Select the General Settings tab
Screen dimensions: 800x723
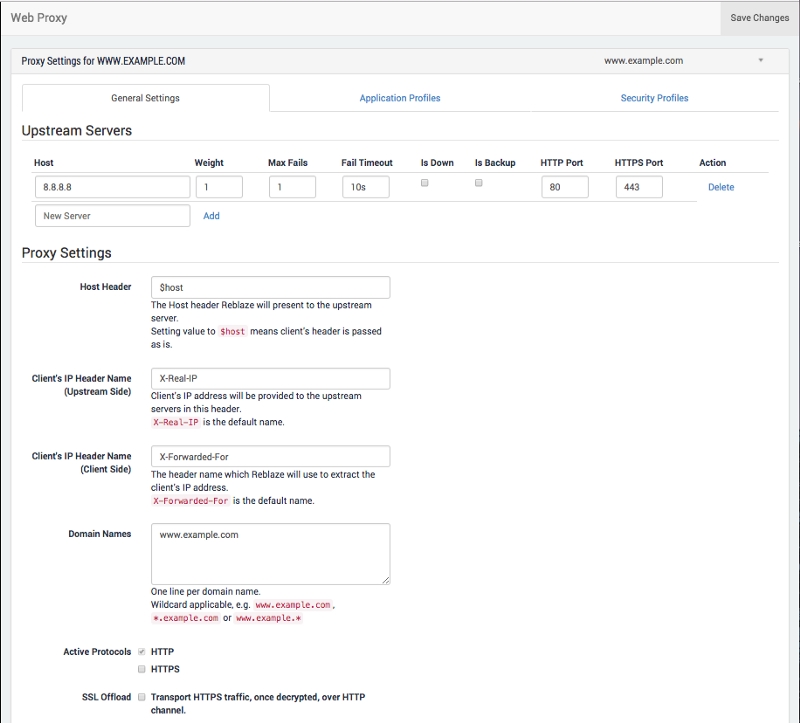point(146,98)
